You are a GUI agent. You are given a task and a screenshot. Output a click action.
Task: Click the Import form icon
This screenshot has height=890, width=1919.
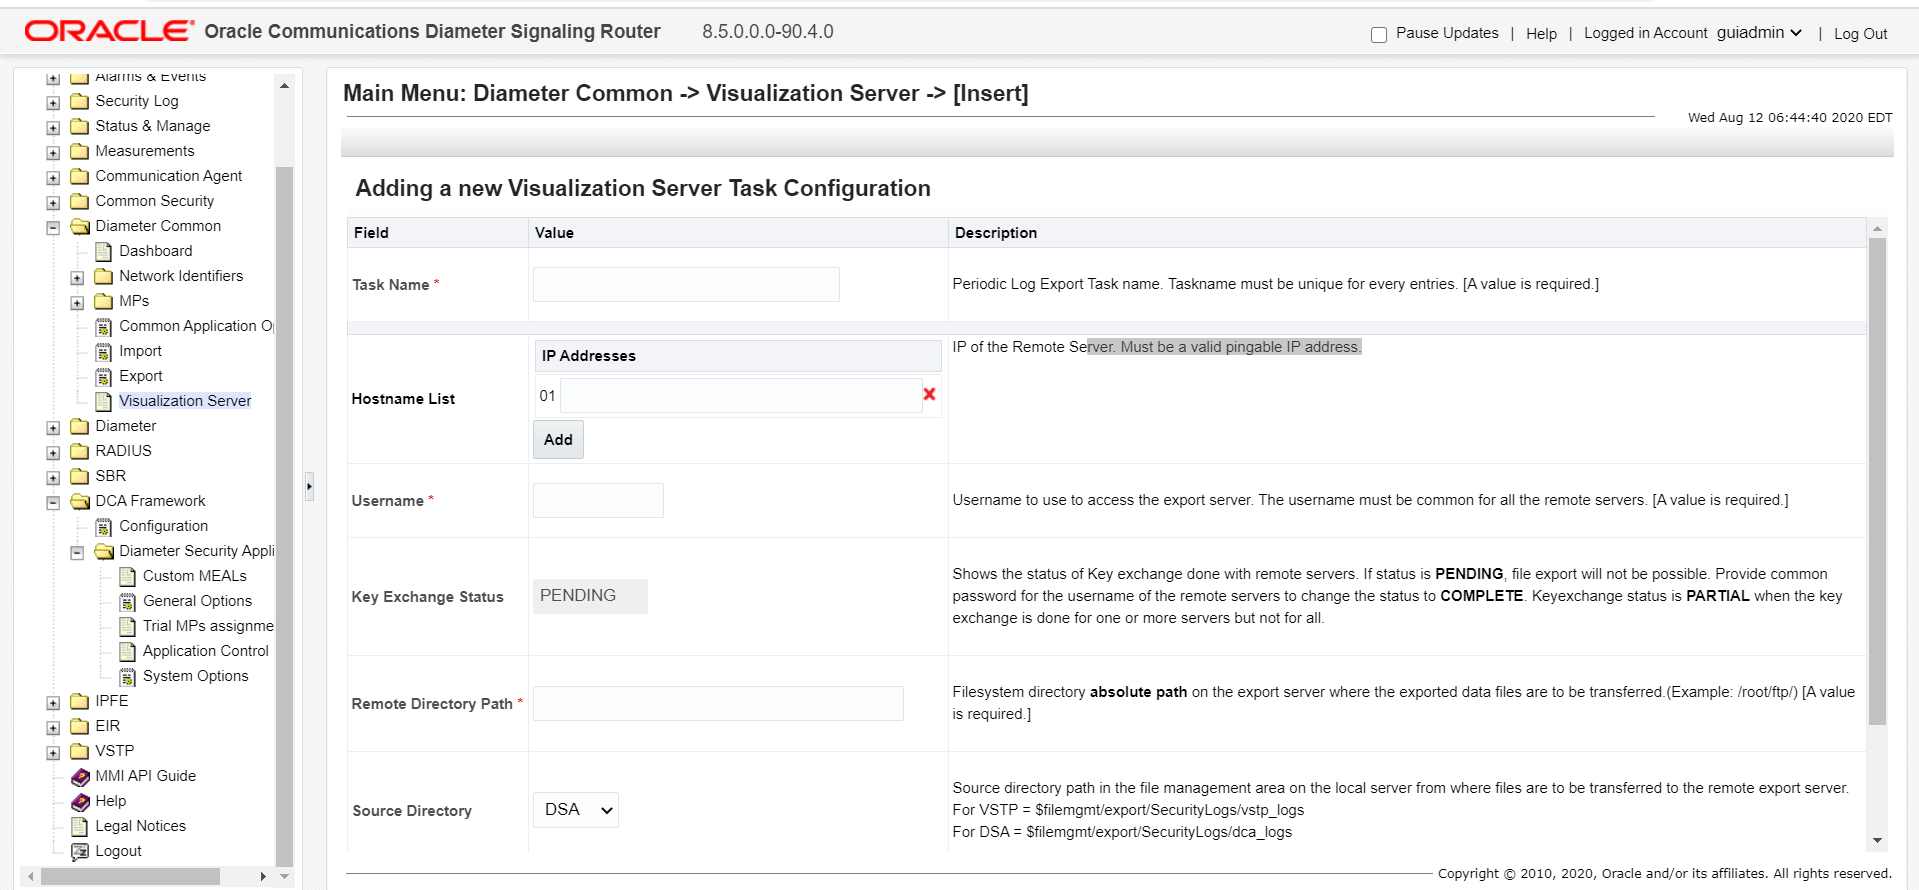pyautogui.click(x=103, y=351)
